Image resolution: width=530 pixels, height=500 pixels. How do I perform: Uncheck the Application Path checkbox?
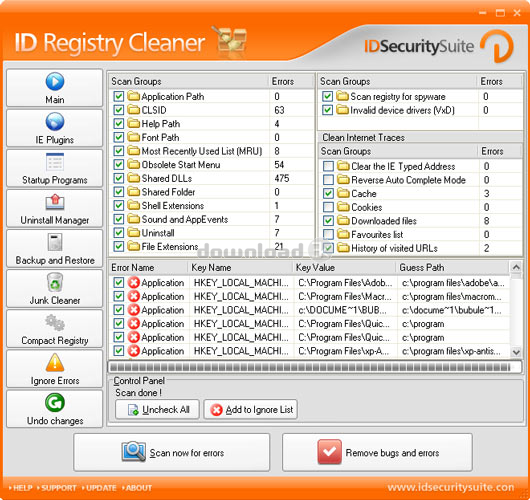click(119, 96)
